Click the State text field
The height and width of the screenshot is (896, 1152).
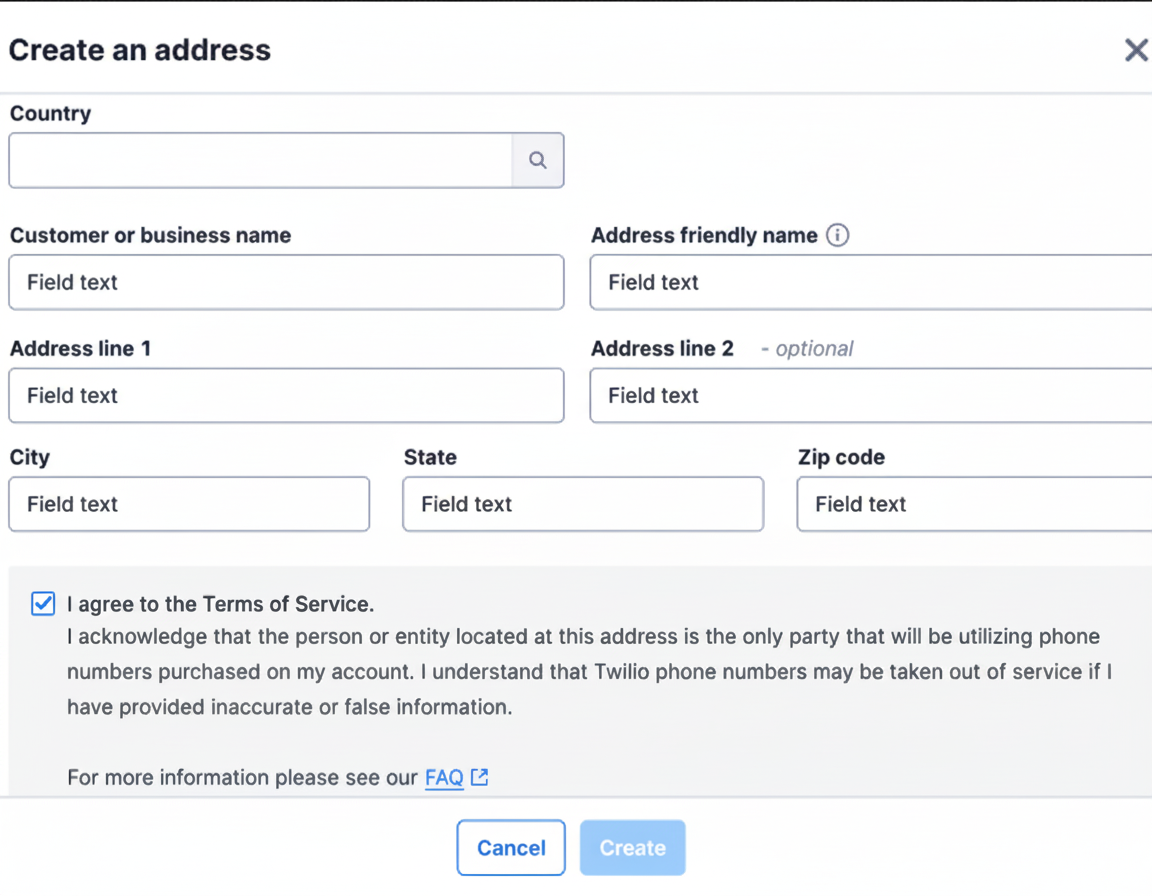coord(583,504)
